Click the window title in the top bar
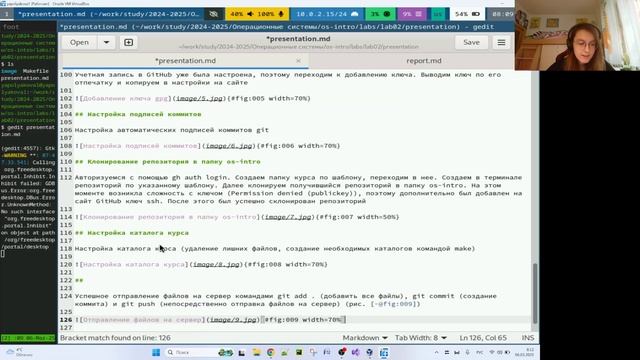This screenshot has height=360, width=640. click(109, 14)
